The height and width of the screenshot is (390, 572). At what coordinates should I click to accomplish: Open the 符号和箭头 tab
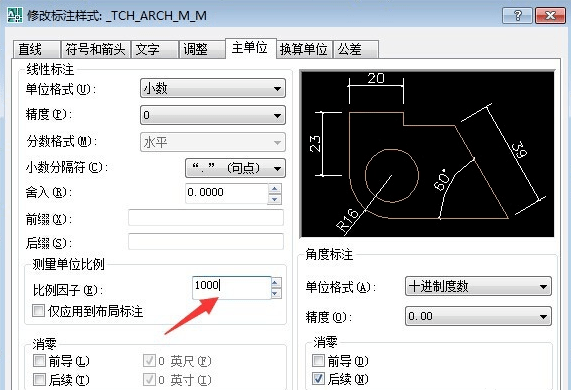(x=96, y=49)
